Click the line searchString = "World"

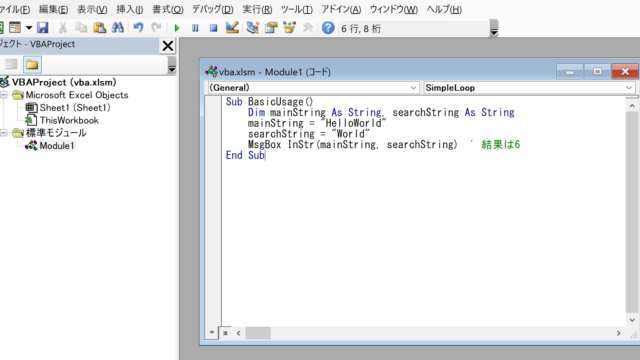click(x=309, y=133)
